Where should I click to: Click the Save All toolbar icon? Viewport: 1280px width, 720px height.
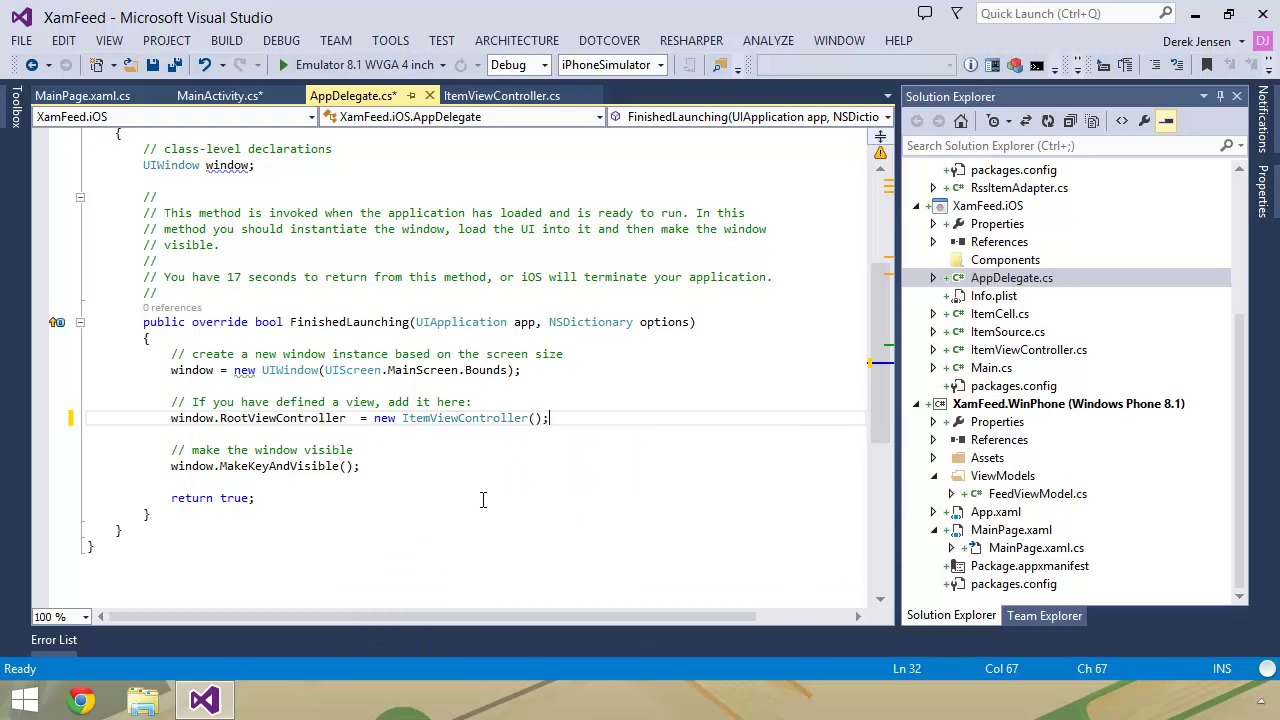pyautogui.click(x=174, y=65)
